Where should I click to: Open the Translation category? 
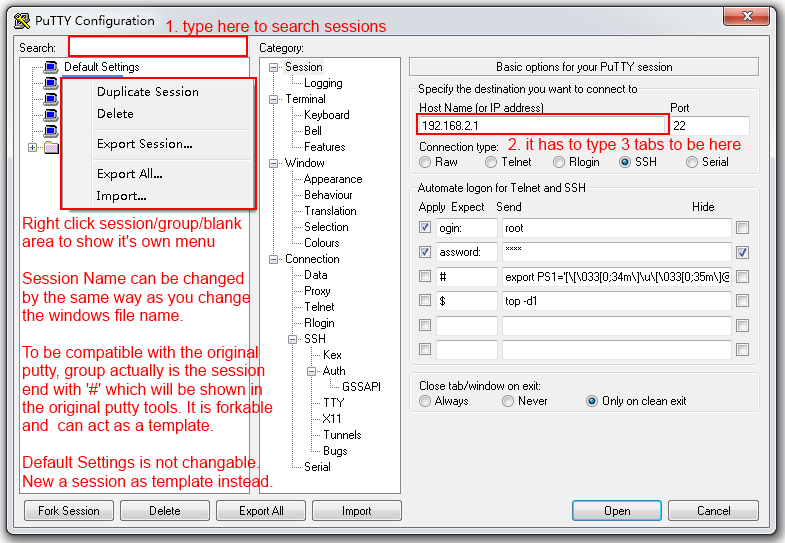pos(330,211)
